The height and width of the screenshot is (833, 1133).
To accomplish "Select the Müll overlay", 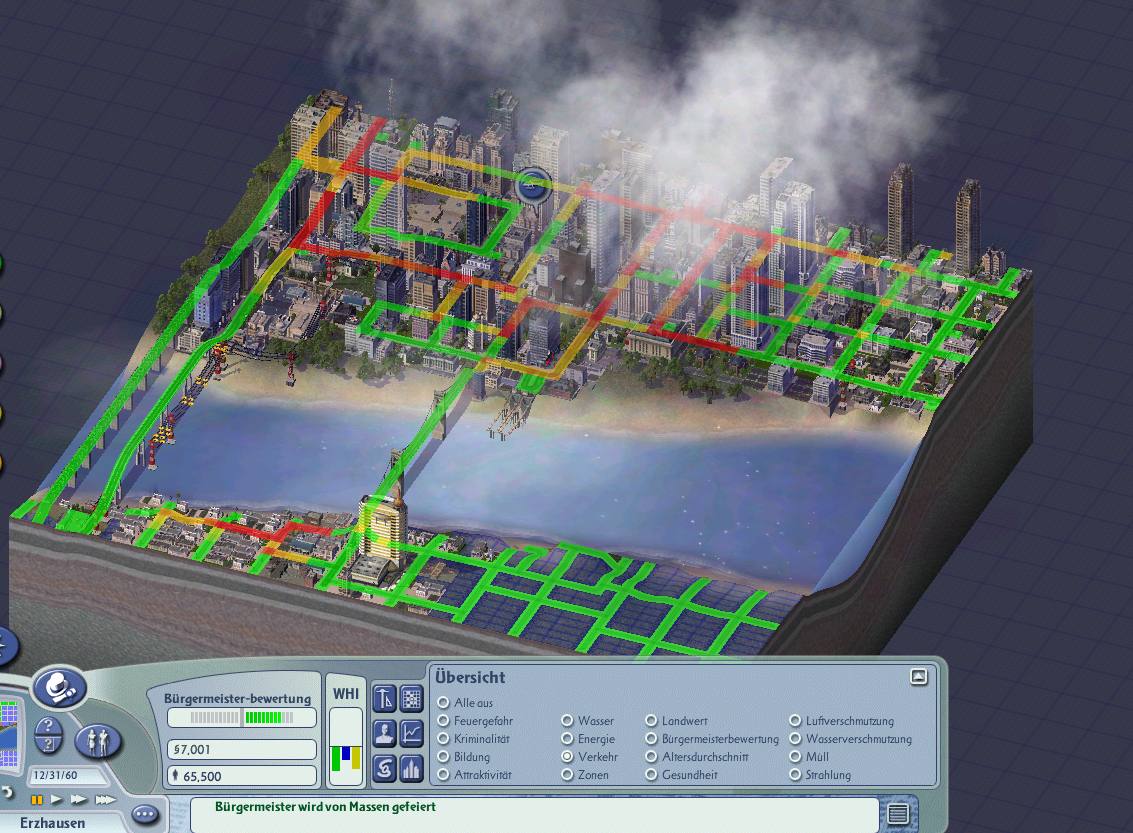I will (795, 756).
